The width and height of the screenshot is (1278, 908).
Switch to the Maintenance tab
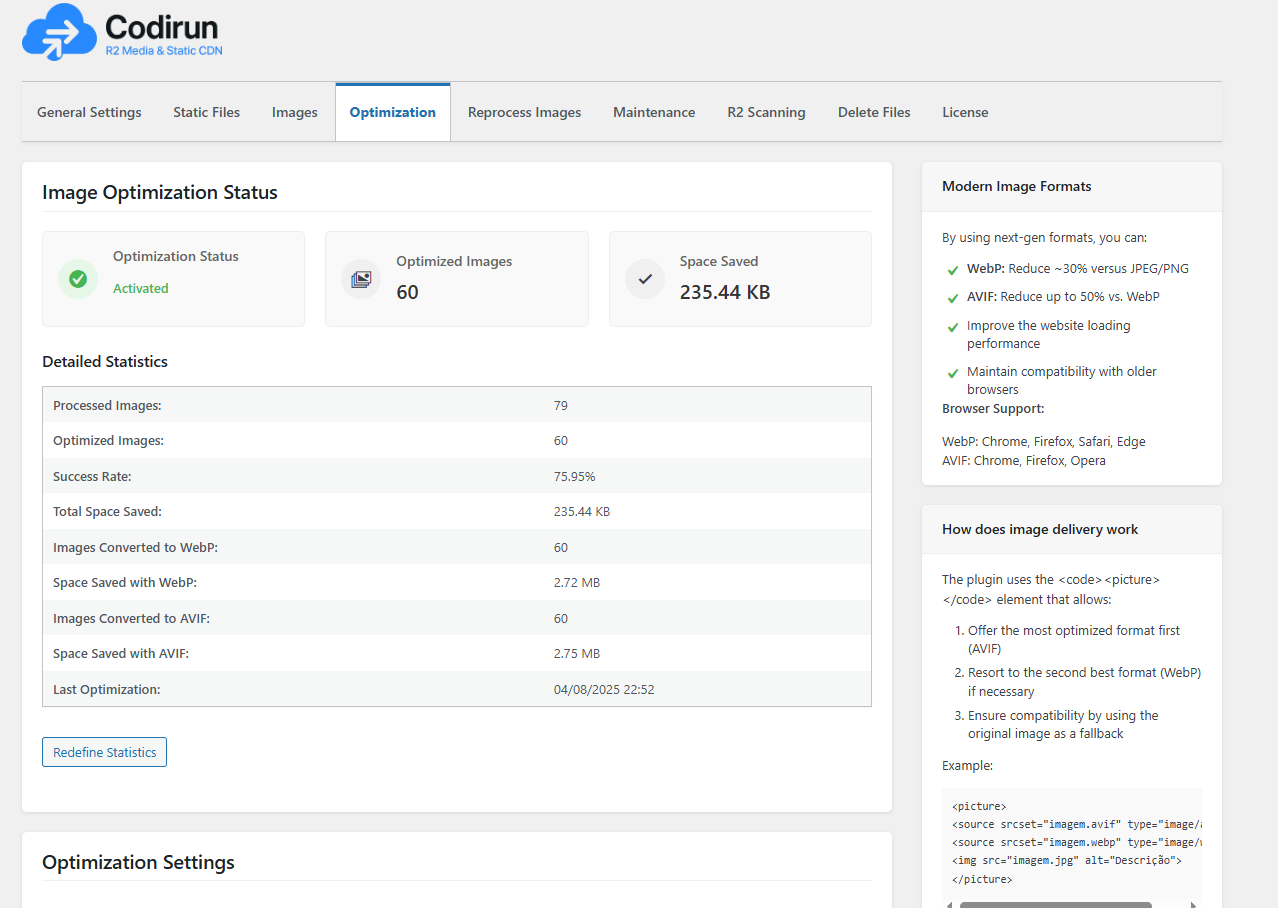[654, 112]
